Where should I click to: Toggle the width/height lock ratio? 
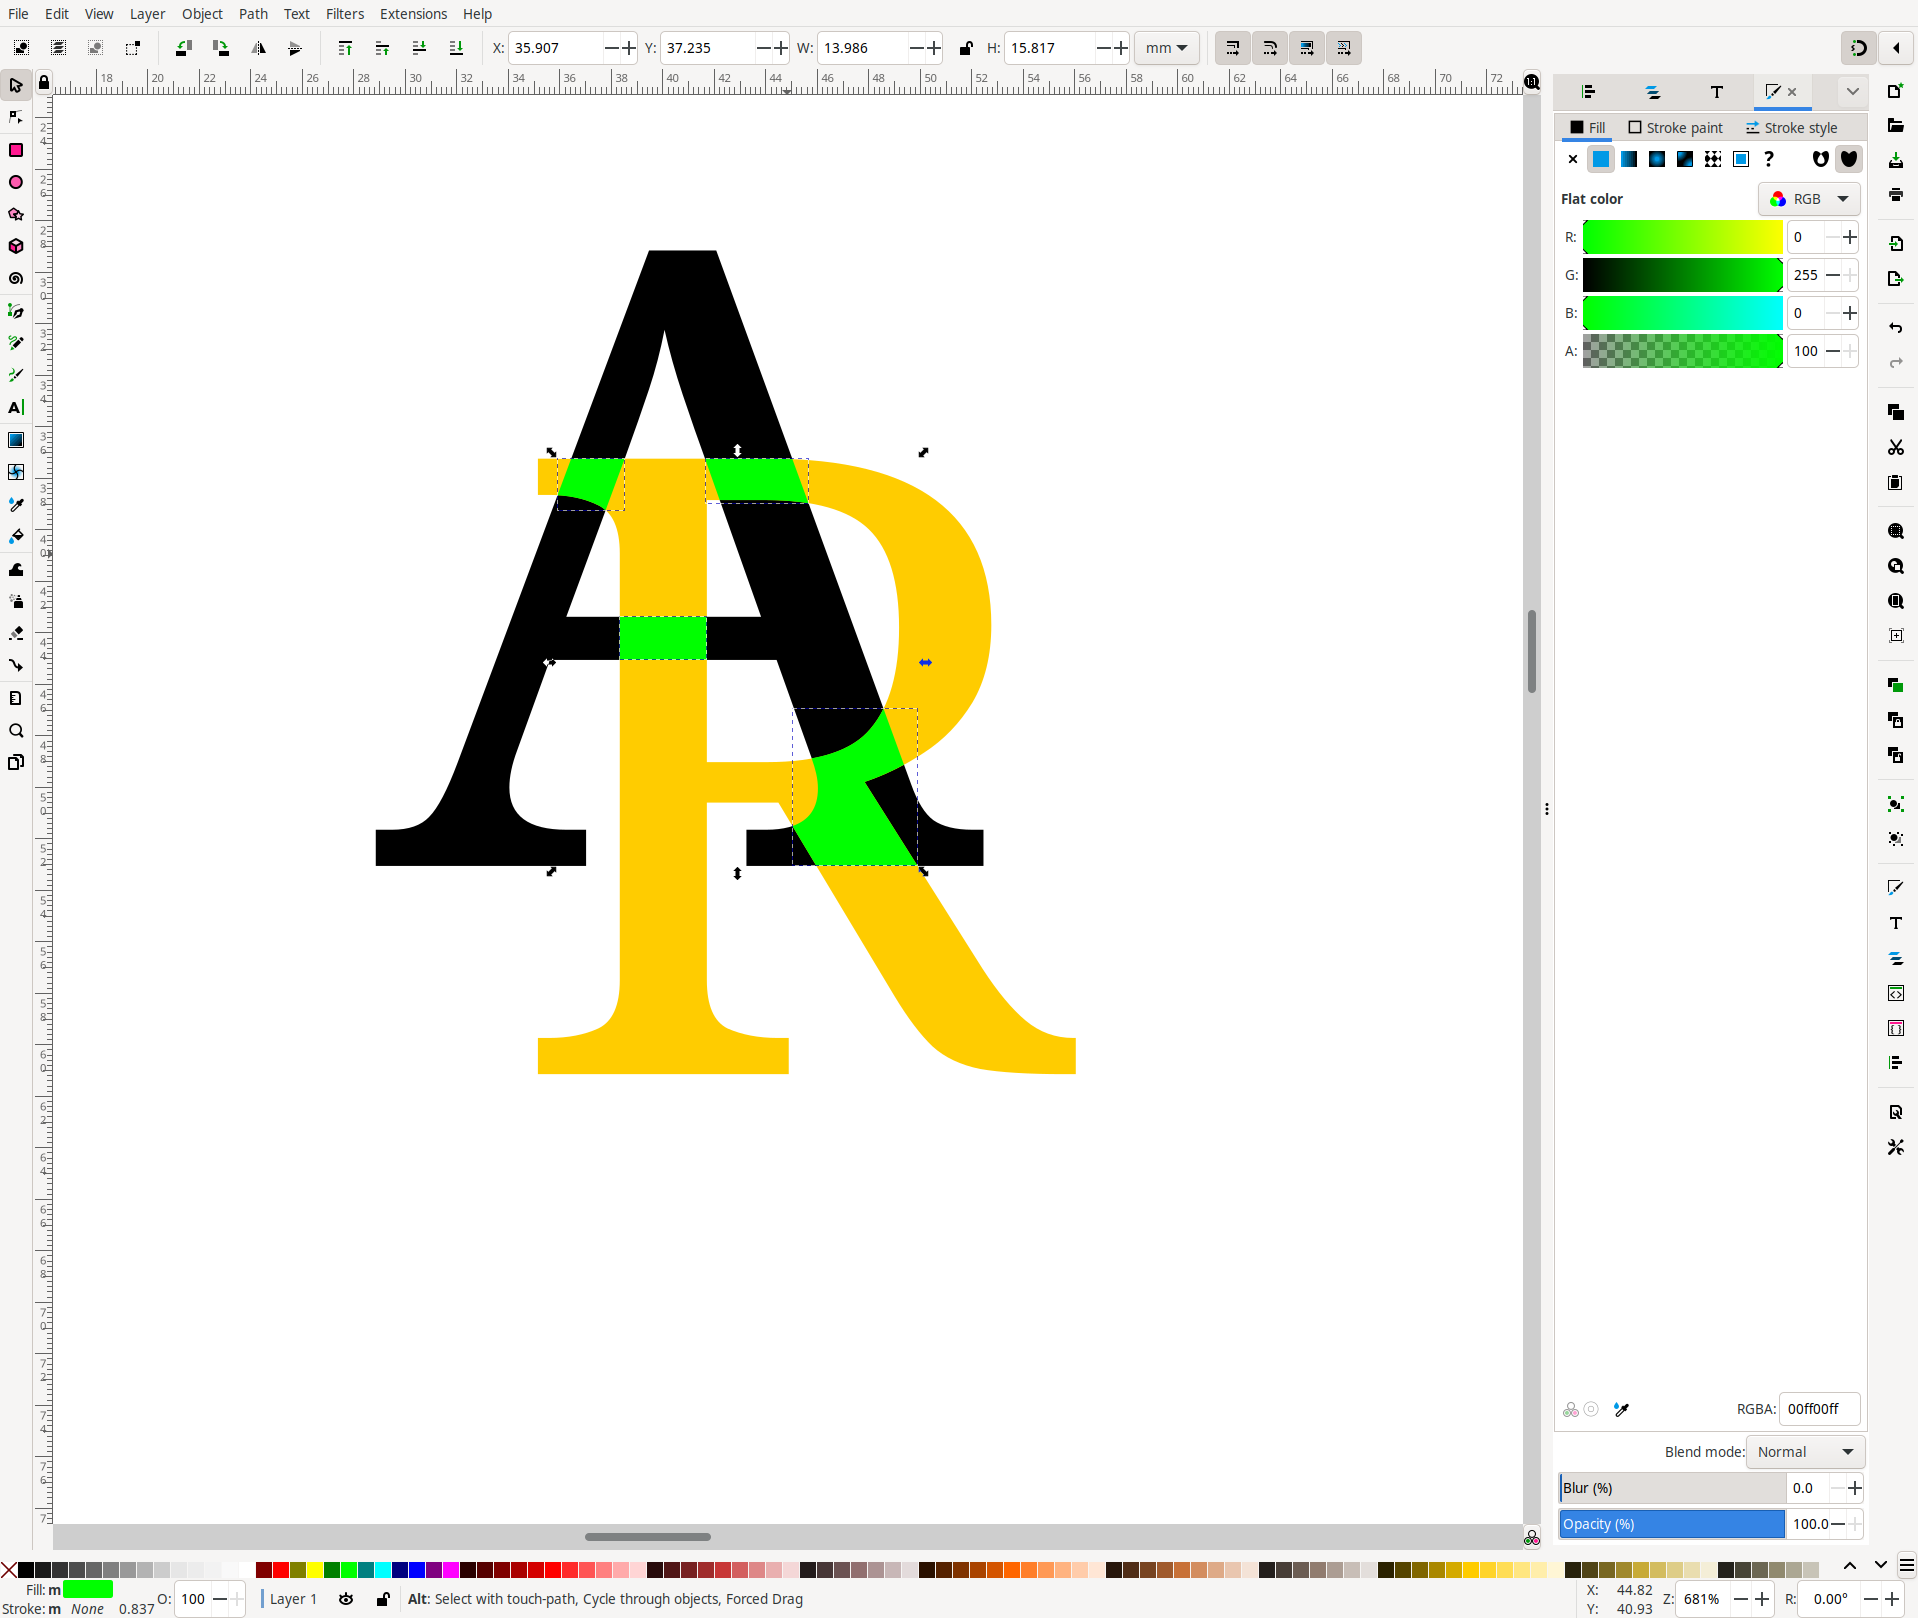coord(965,48)
